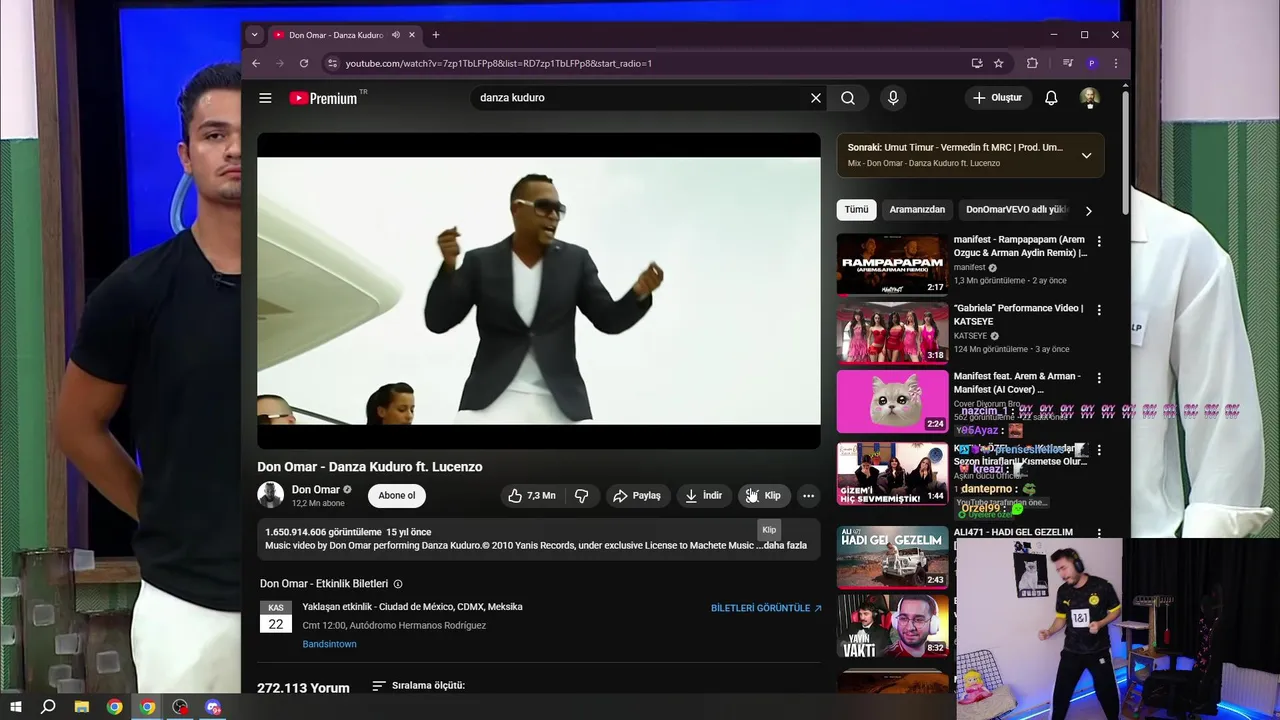Clear the danza kuduro search text

click(815, 98)
